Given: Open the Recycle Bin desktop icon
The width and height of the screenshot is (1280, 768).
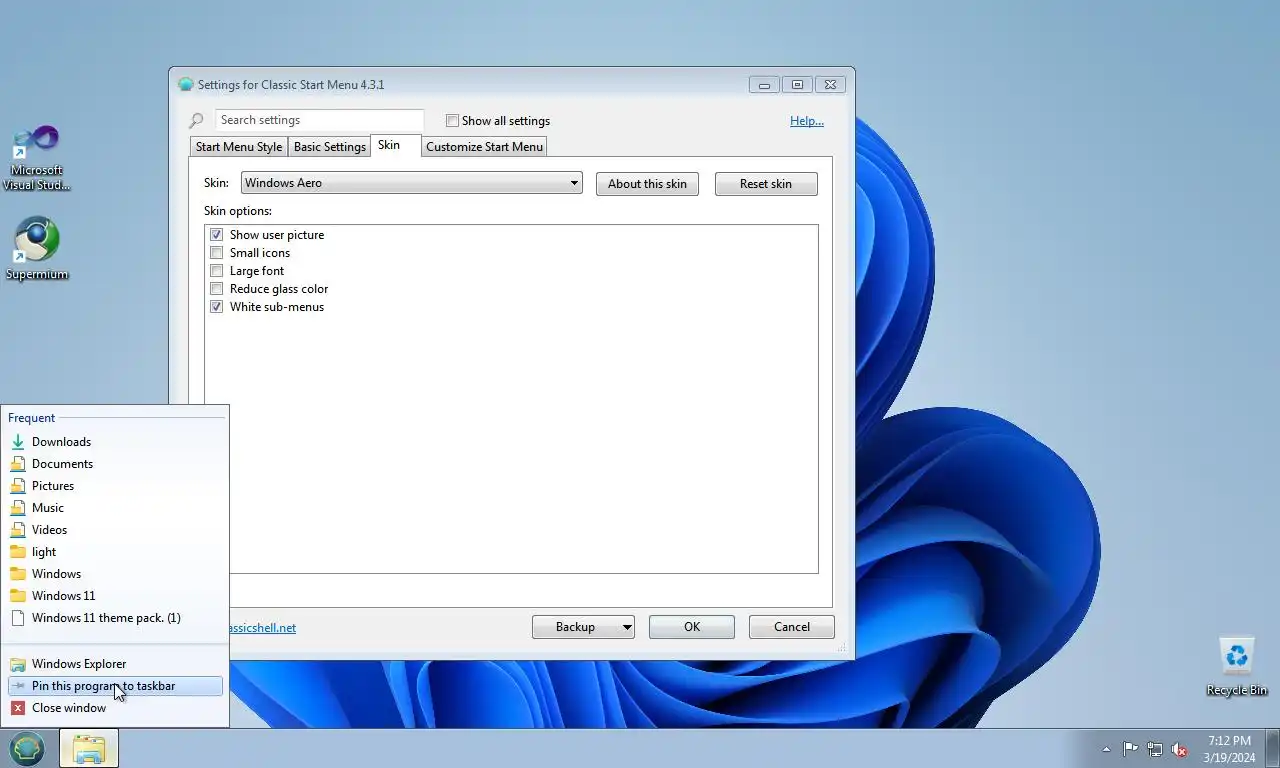Looking at the screenshot, I should click(1237, 667).
